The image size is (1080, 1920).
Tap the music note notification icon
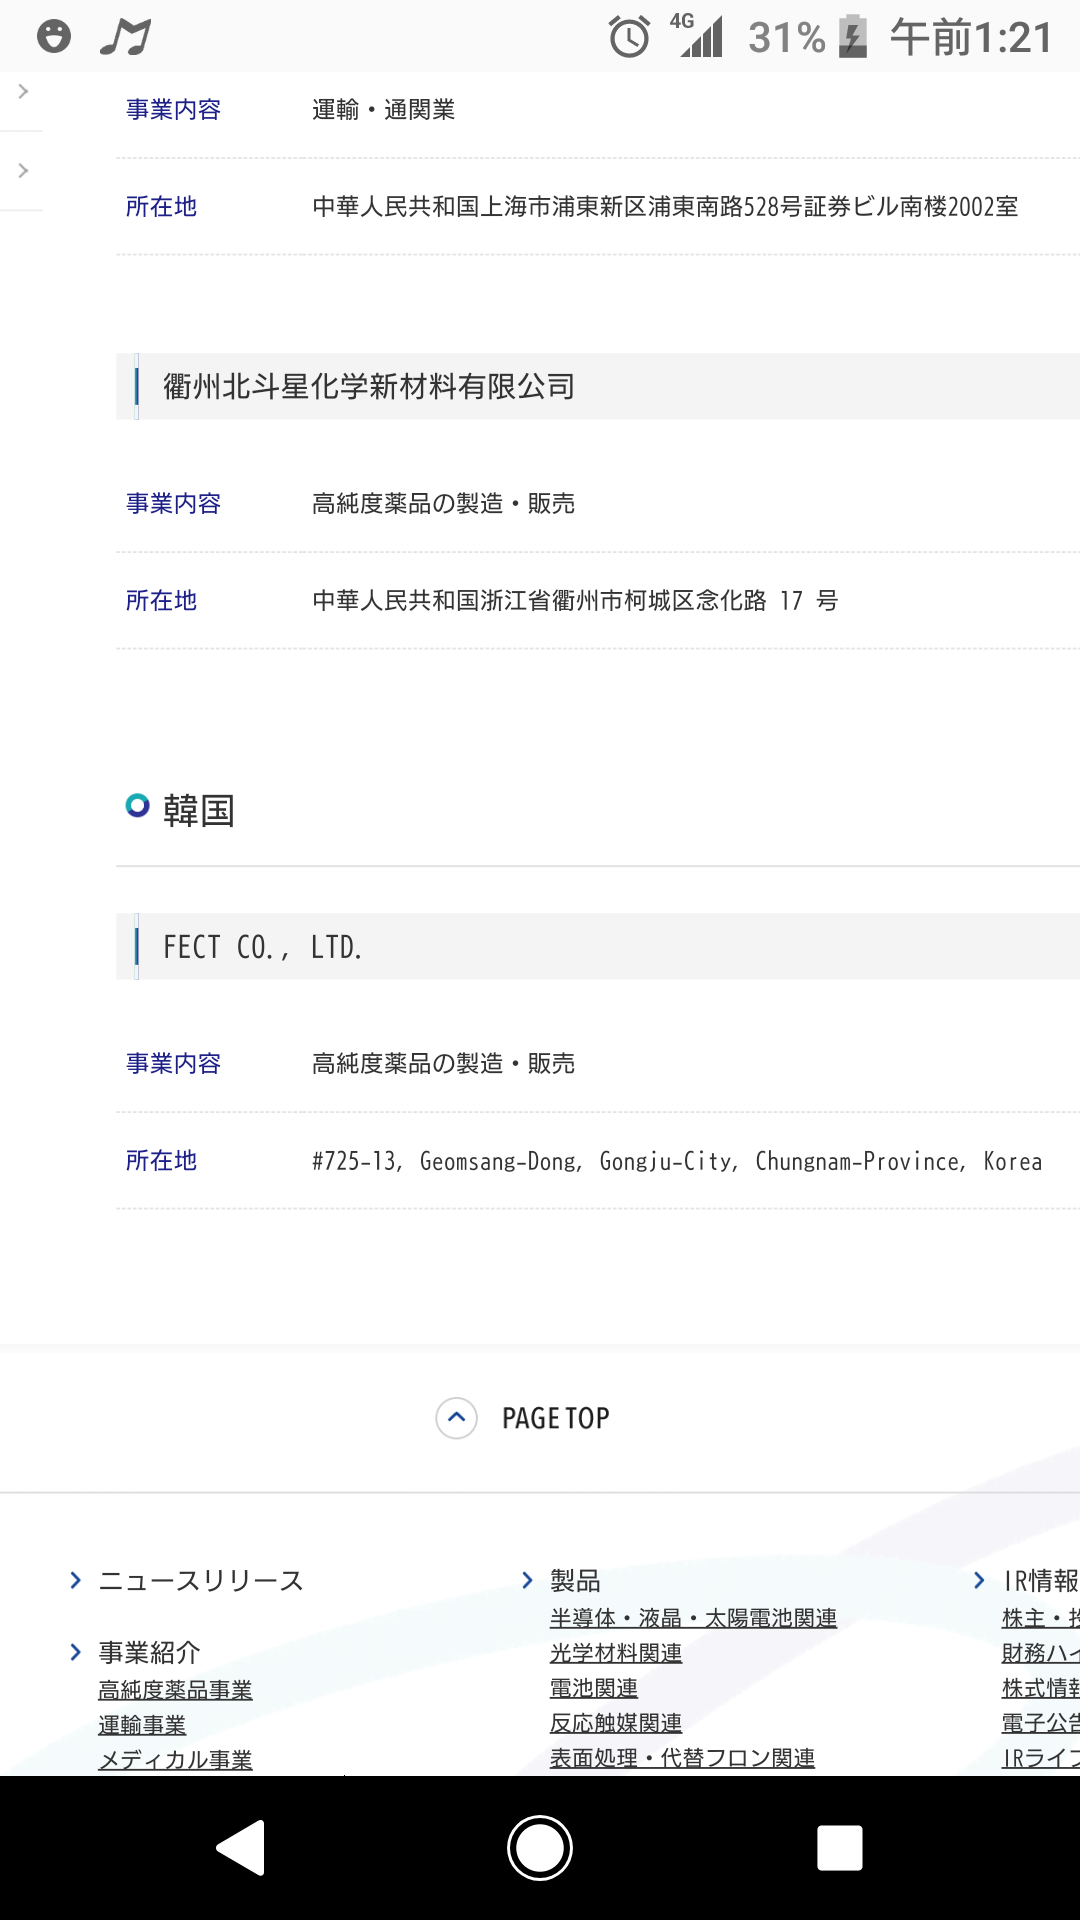125,37
